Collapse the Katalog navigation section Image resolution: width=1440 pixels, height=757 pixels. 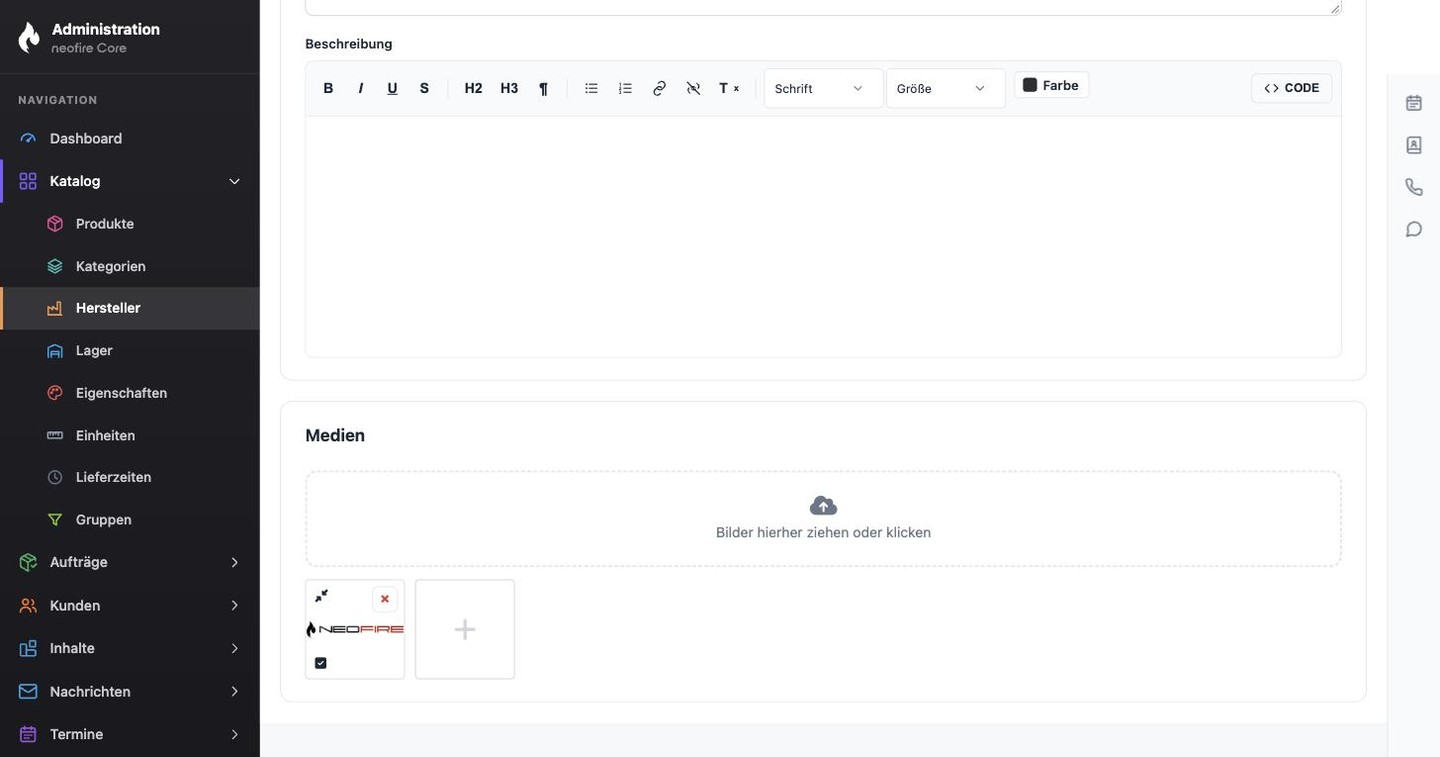[130, 181]
